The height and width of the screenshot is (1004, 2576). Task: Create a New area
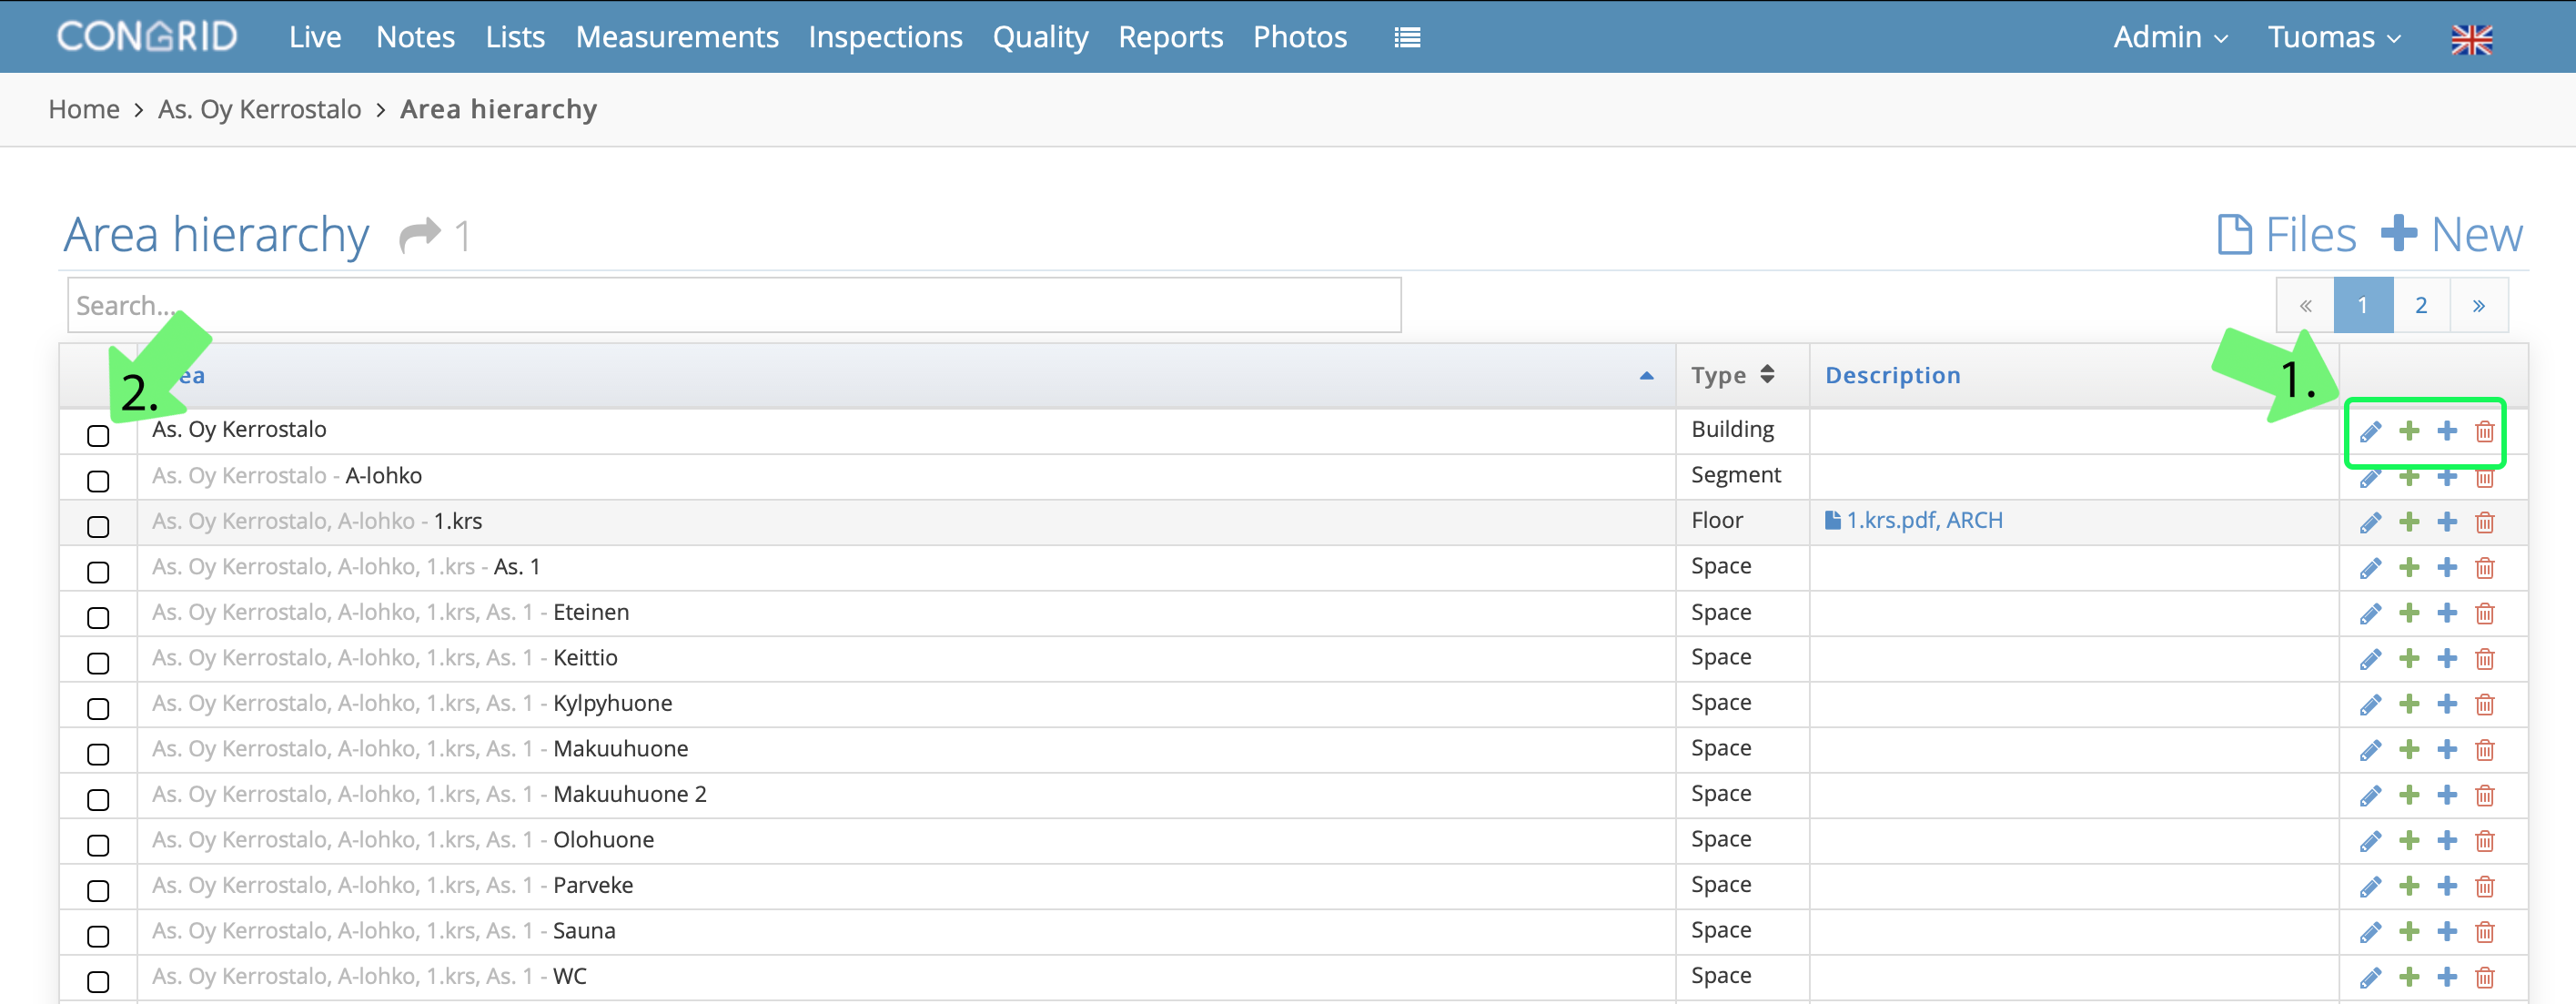[2452, 235]
